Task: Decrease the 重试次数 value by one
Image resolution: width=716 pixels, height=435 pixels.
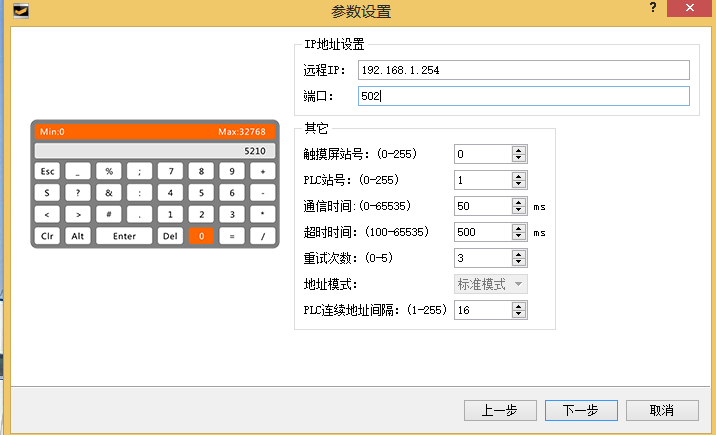Action: coord(519,262)
